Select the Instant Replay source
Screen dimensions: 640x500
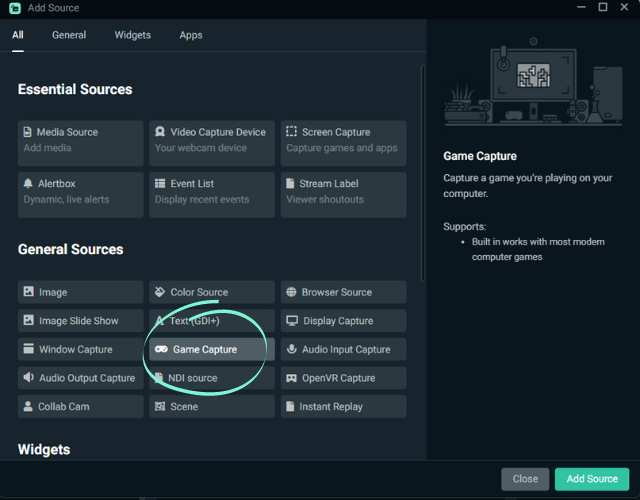click(343, 406)
